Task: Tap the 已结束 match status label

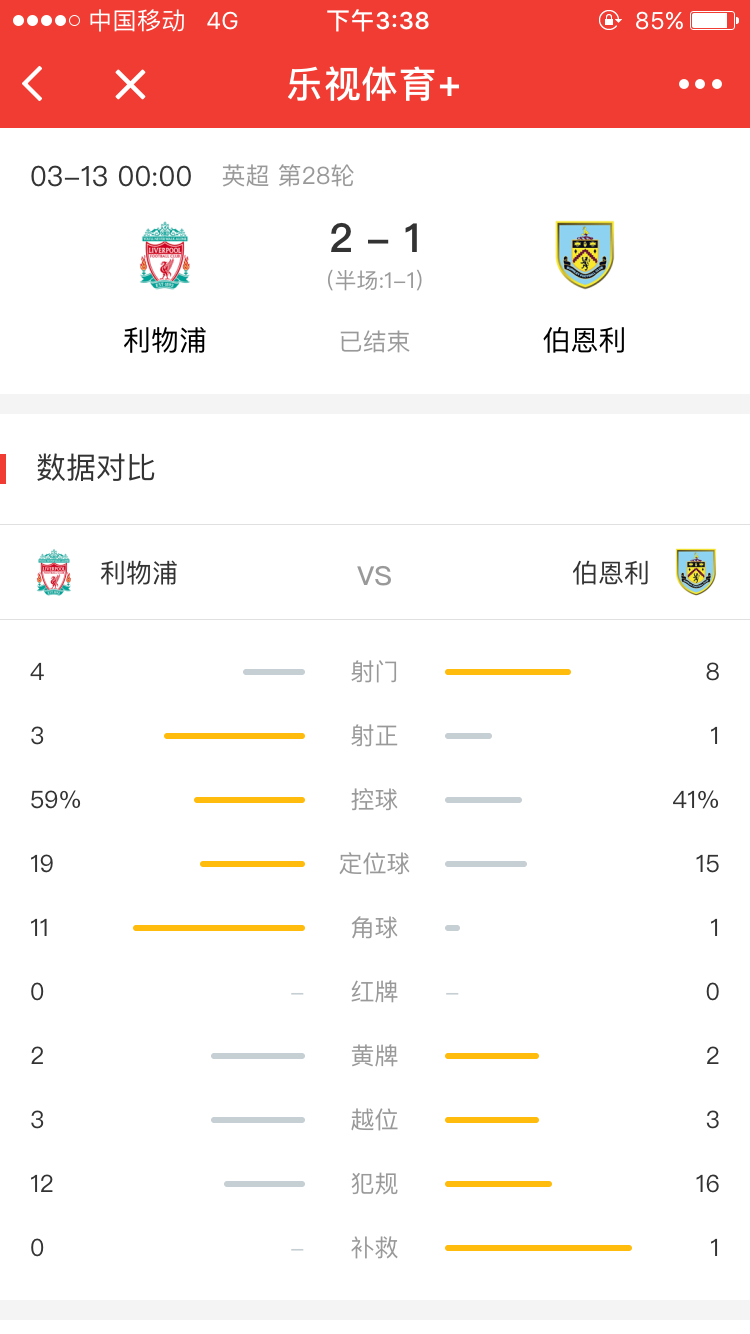Action: [375, 342]
